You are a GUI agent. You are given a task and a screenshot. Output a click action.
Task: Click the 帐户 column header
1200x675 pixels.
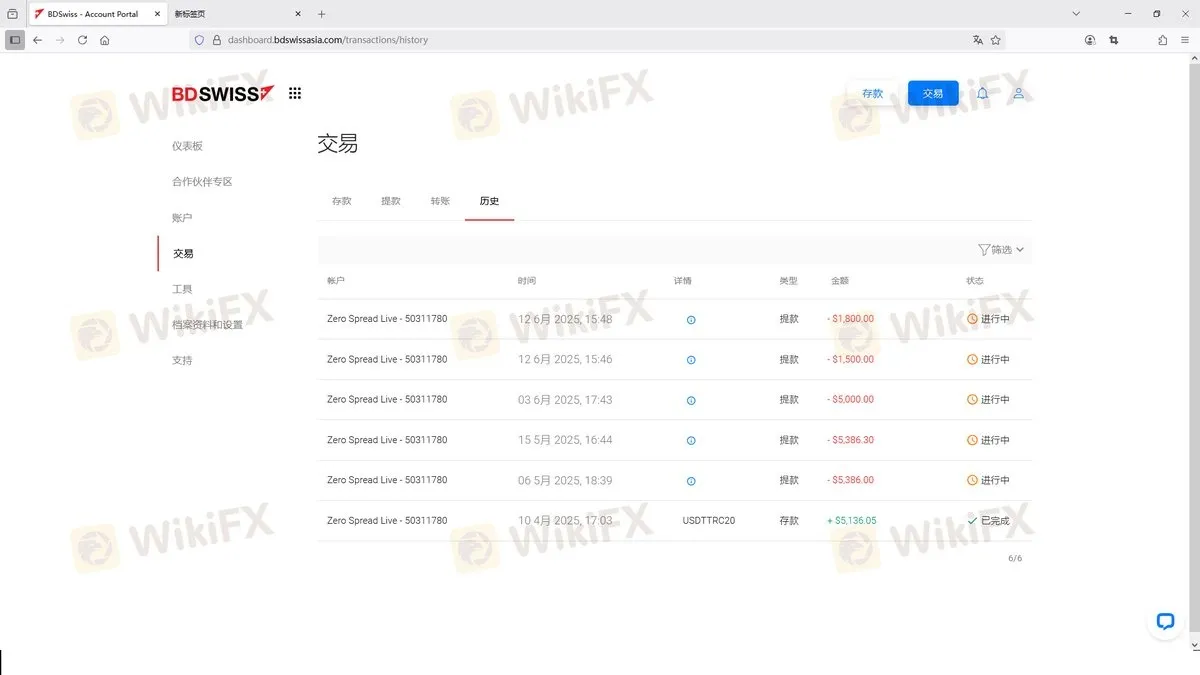point(336,281)
